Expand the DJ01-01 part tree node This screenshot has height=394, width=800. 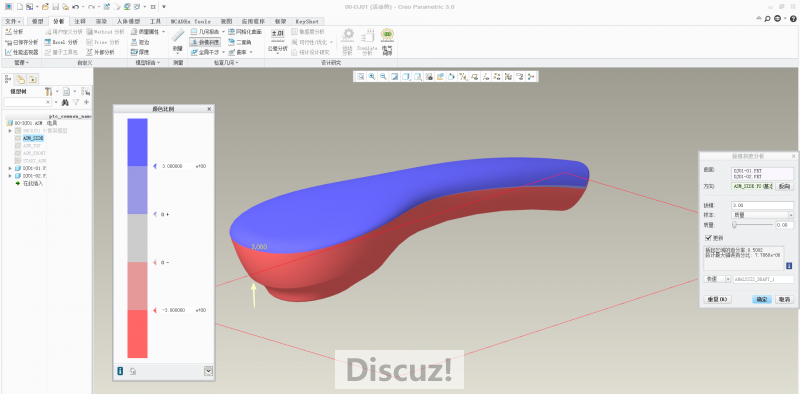pos(10,168)
